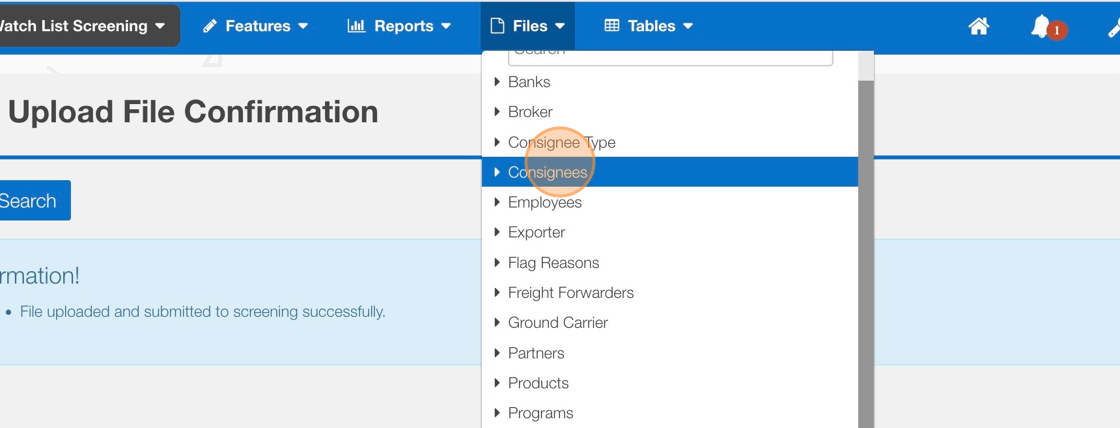1120x428 pixels.
Task: Click the pencil icon beside Features
Action: (210, 27)
